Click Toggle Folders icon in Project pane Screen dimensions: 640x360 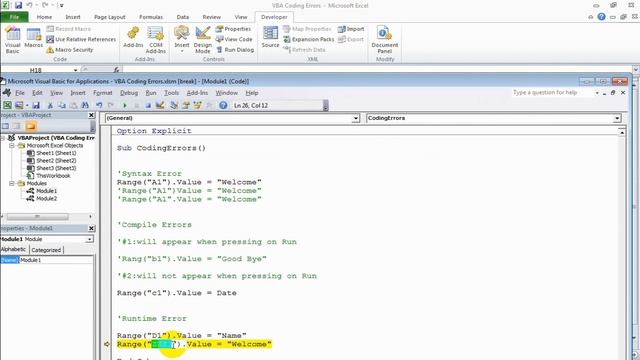31,126
